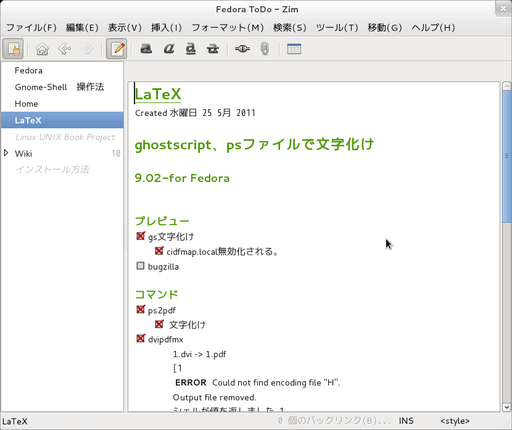
Task: Expand the Wiki tree node
Action: point(6,153)
